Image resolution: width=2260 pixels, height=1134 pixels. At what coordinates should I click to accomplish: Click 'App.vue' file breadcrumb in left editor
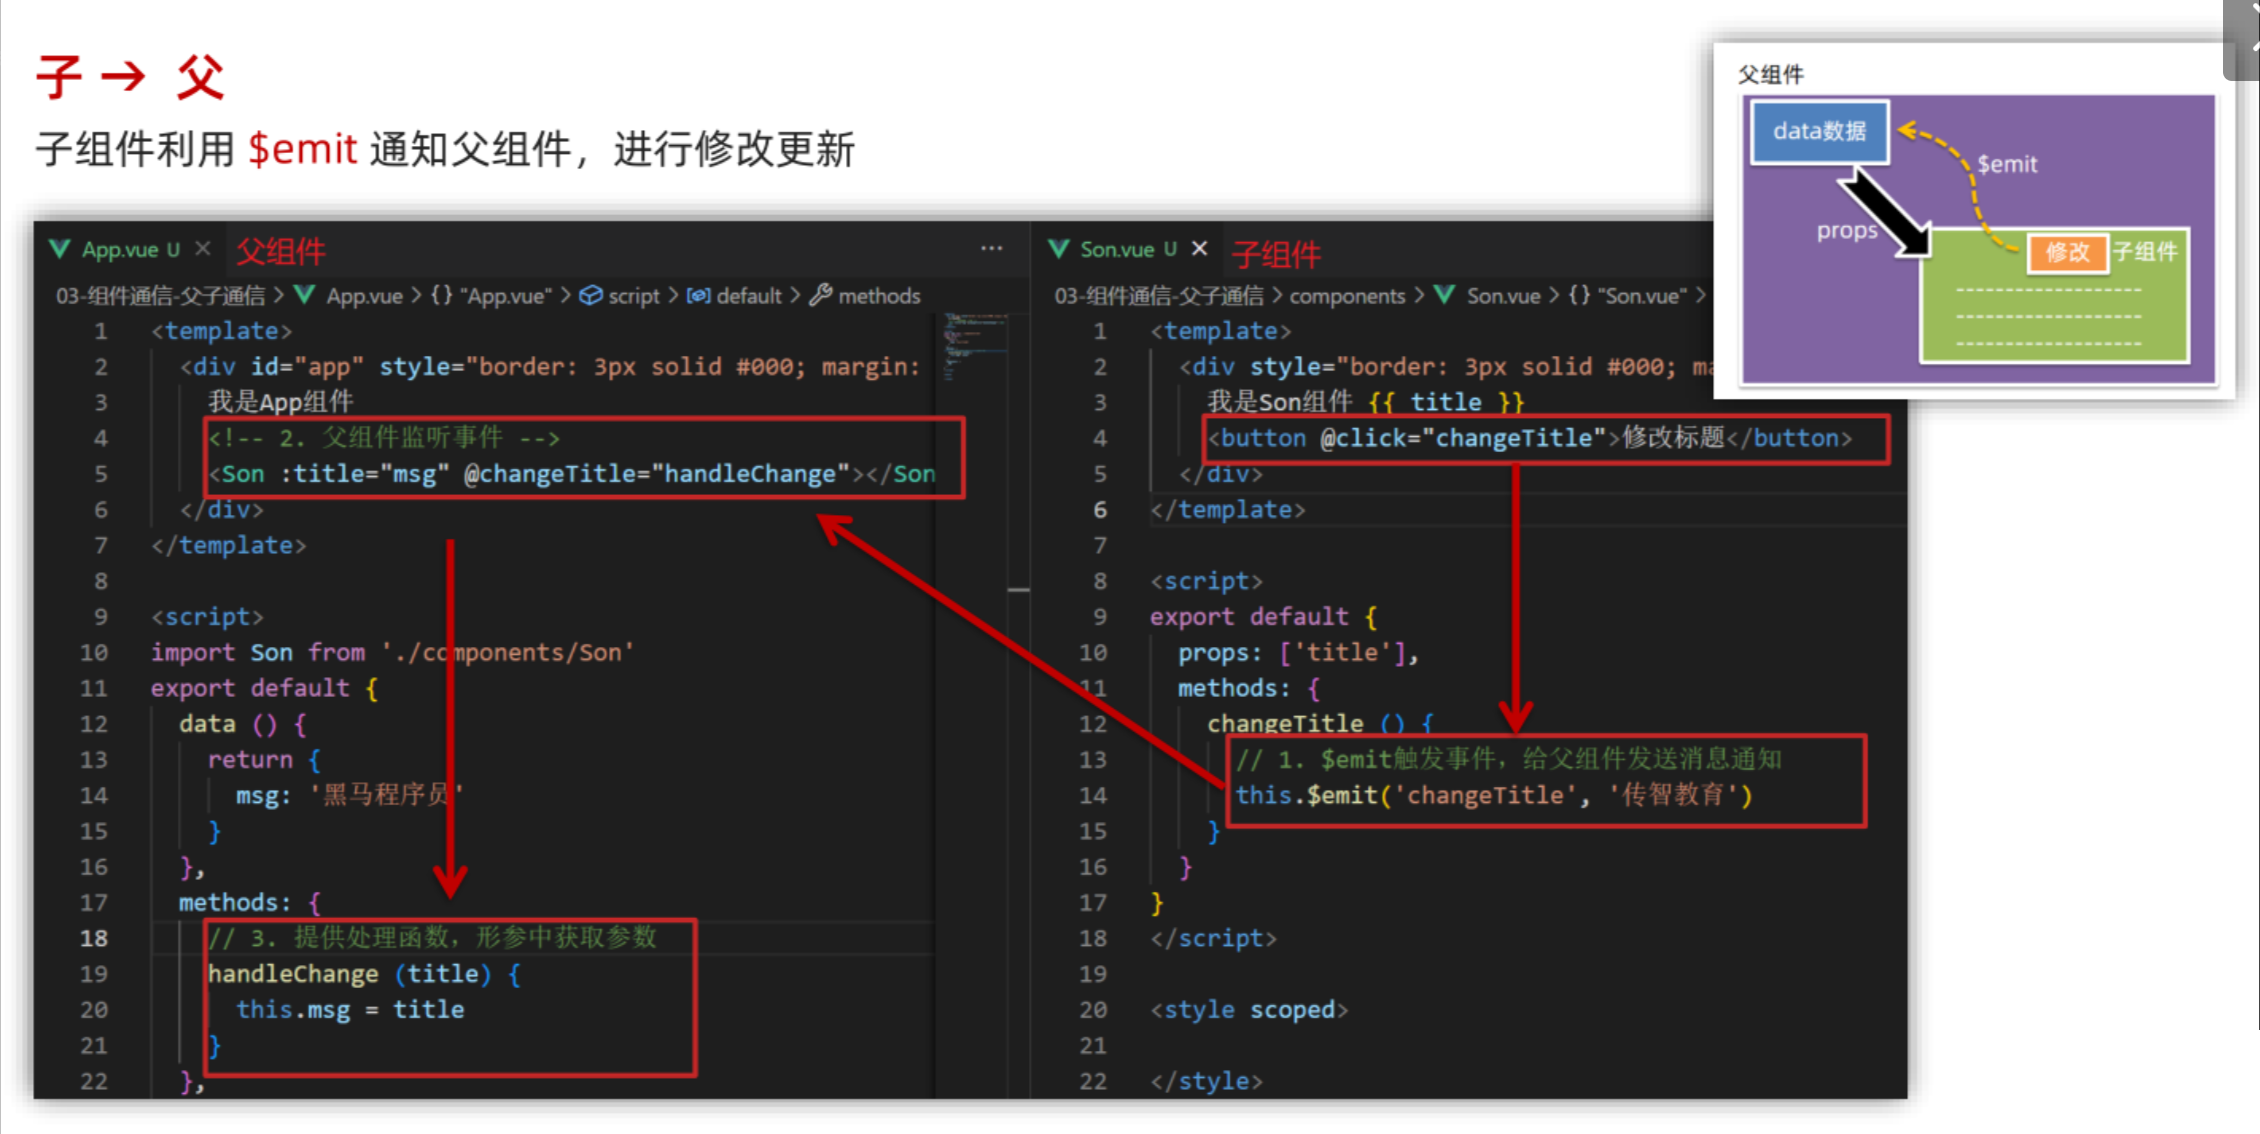(x=349, y=296)
